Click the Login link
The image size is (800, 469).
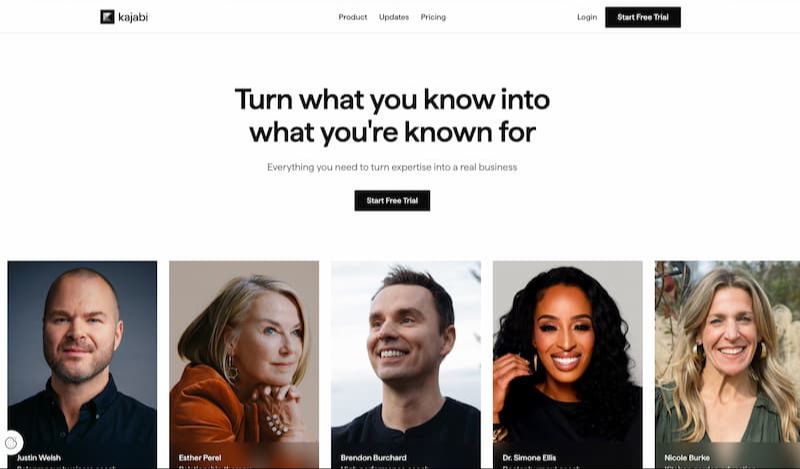[587, 17]
